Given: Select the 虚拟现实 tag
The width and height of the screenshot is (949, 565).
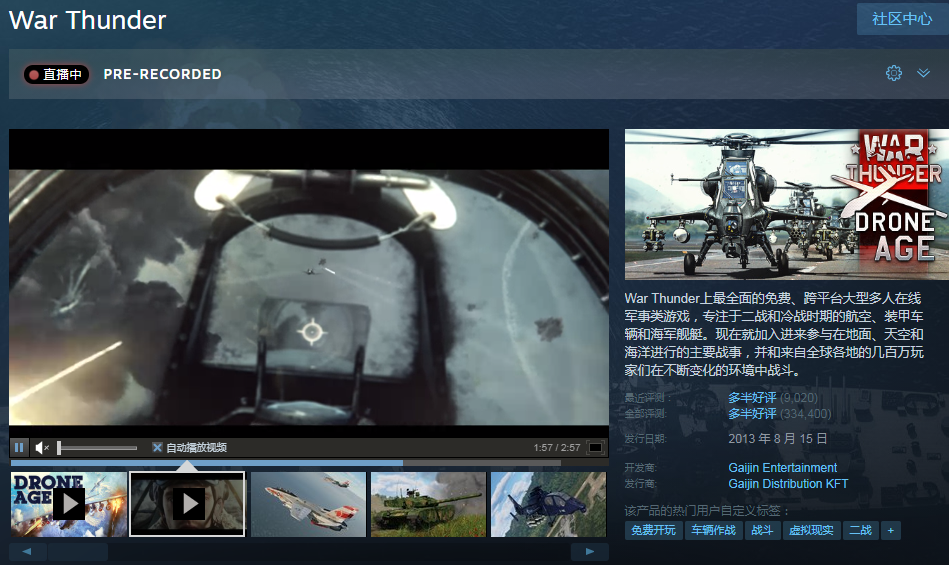Looking at the screenshot, I should pos(811,531).
